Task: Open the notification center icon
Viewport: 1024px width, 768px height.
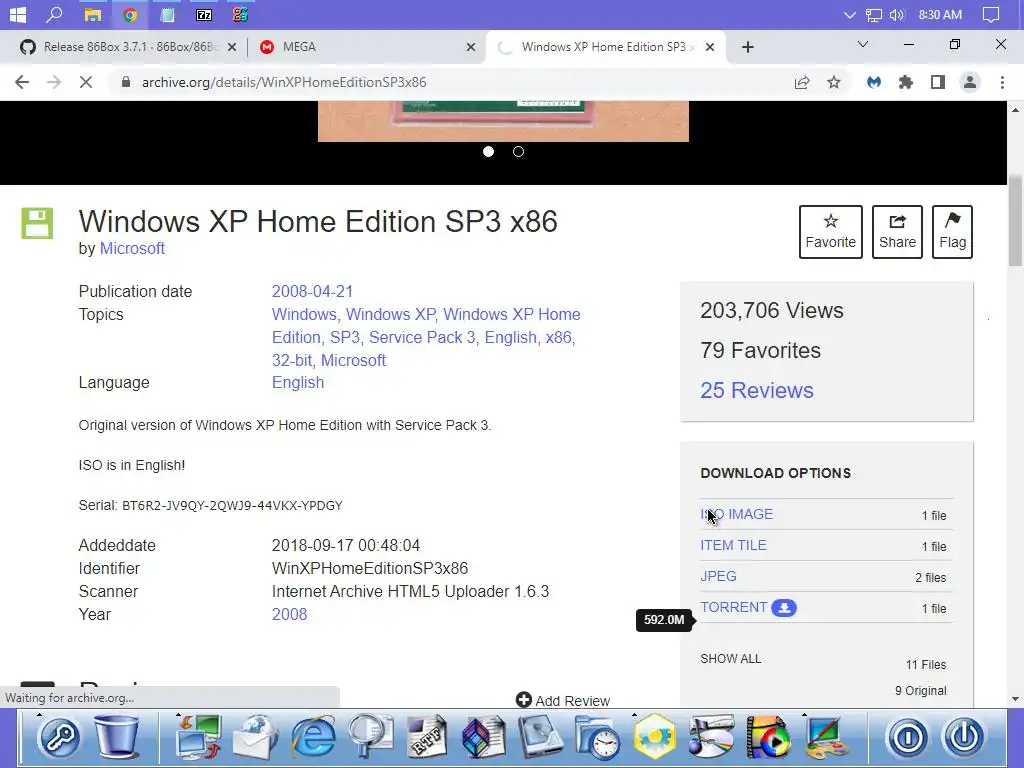Action: point(991,14)
